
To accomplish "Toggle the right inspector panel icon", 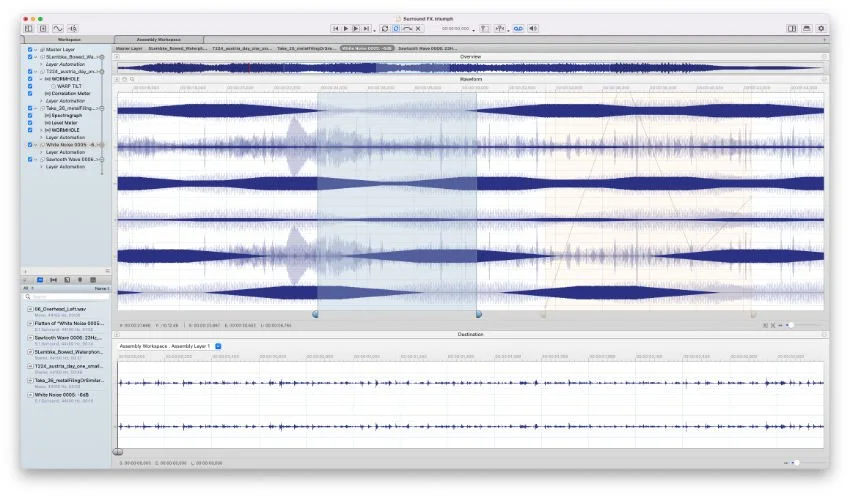I will click(x=792, y=28).
